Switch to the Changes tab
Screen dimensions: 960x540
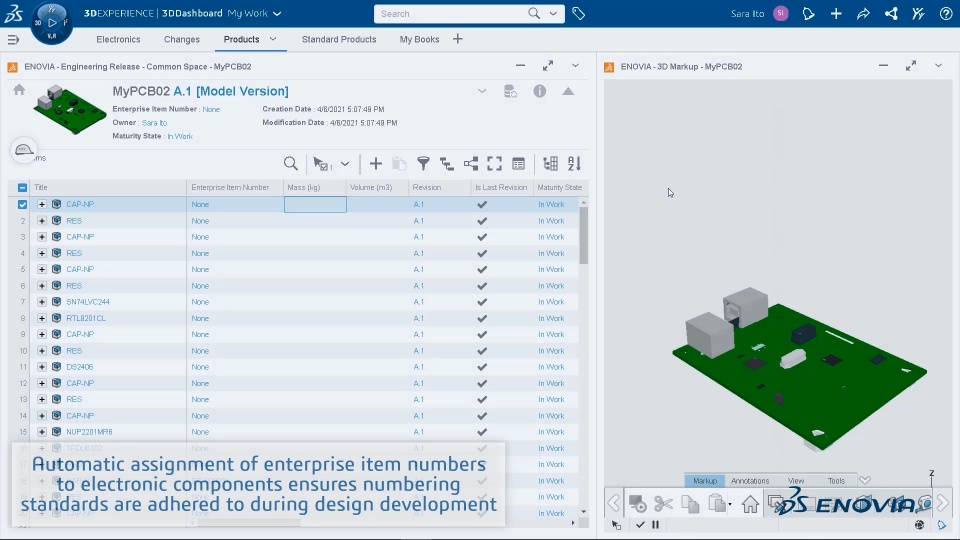(182, 39)
